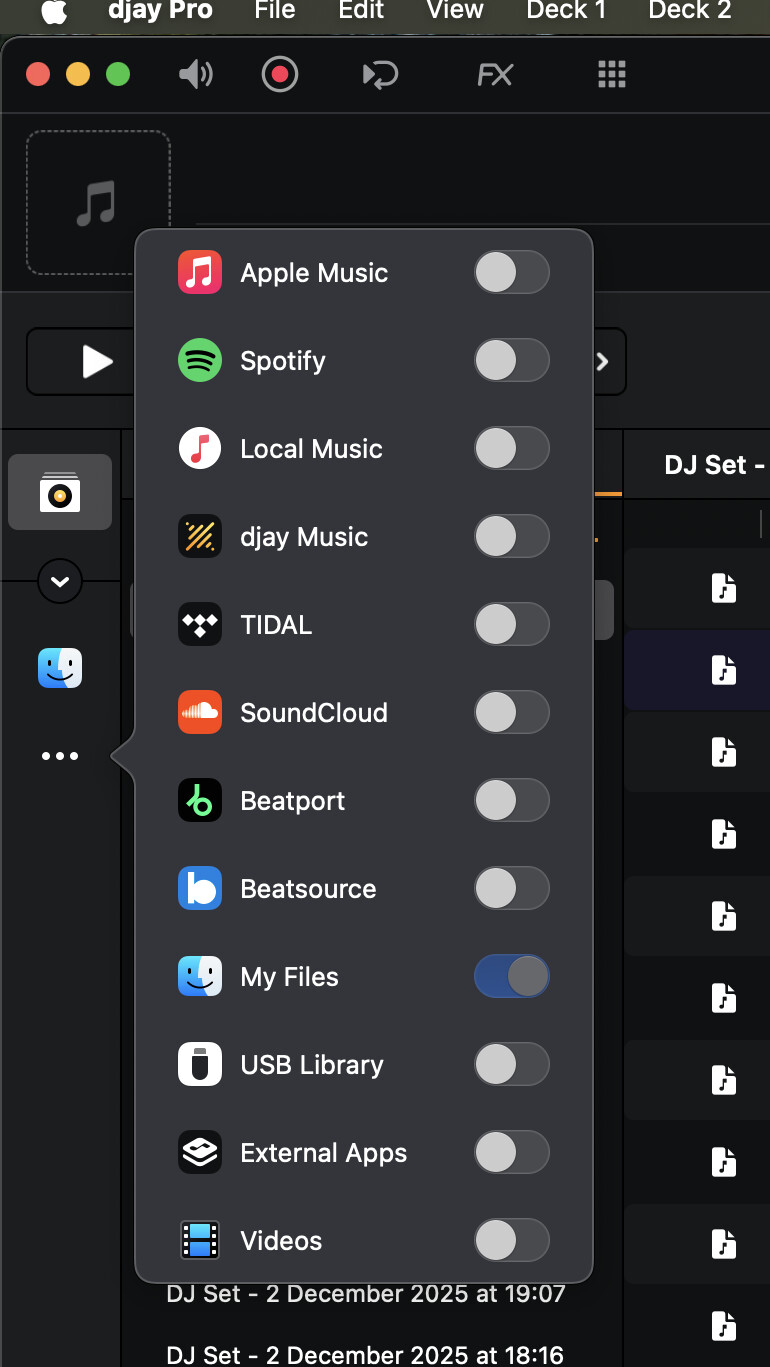
Task: Open the View menu in menu bar
Action: coord(455,11)
